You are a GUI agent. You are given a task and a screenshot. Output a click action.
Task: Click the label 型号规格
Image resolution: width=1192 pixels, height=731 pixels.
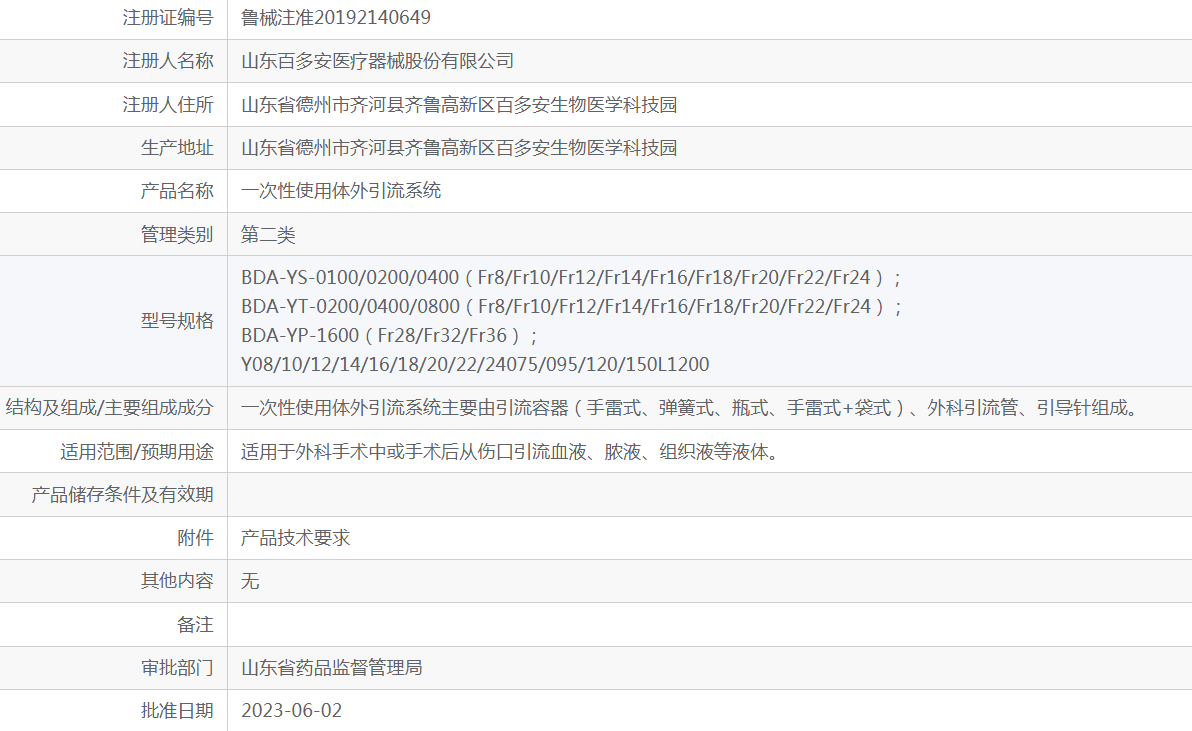[x=177, y=321]
